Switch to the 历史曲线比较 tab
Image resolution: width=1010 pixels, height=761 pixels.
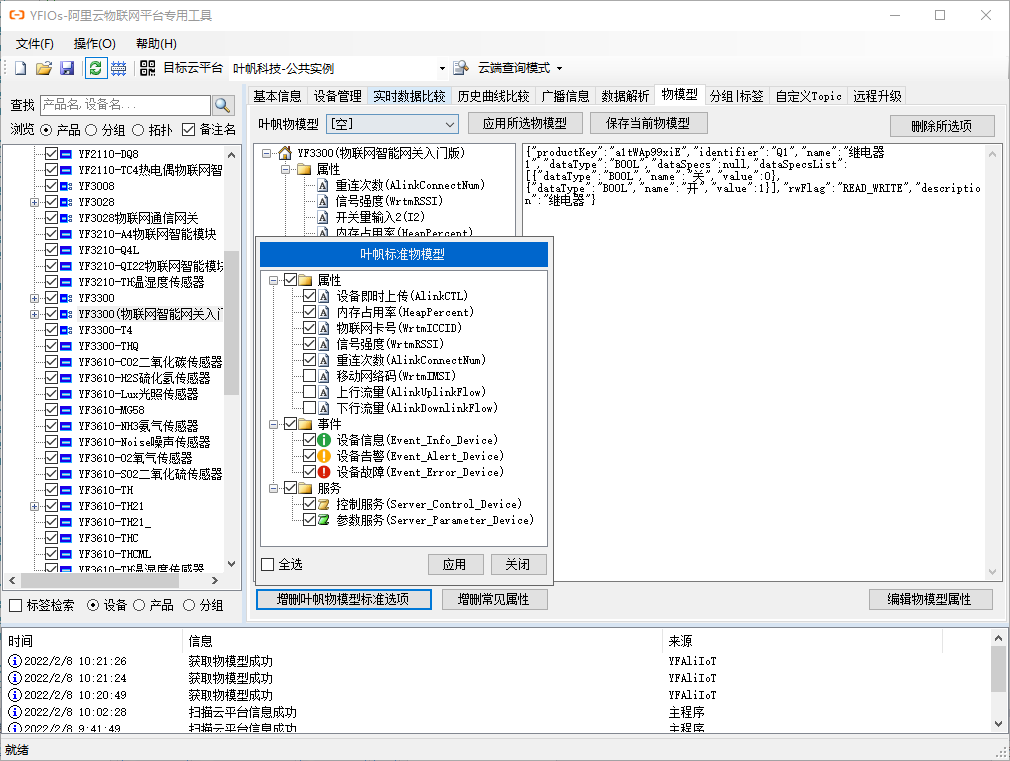(x=493, y=96)
